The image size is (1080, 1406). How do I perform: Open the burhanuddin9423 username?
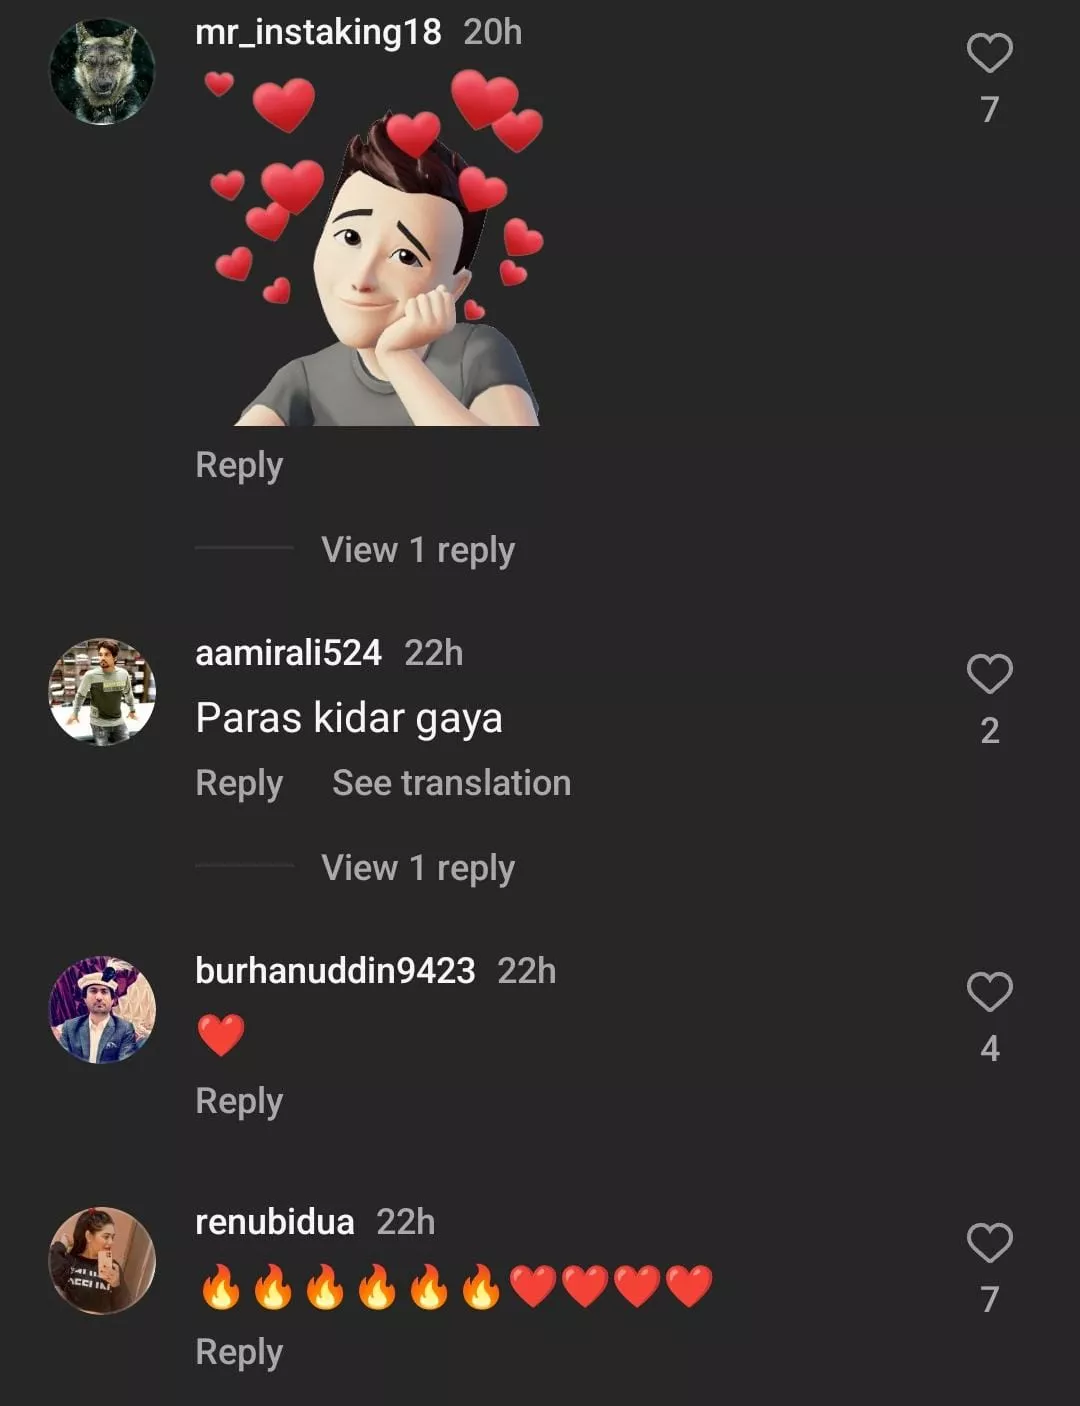coord(335,972)
